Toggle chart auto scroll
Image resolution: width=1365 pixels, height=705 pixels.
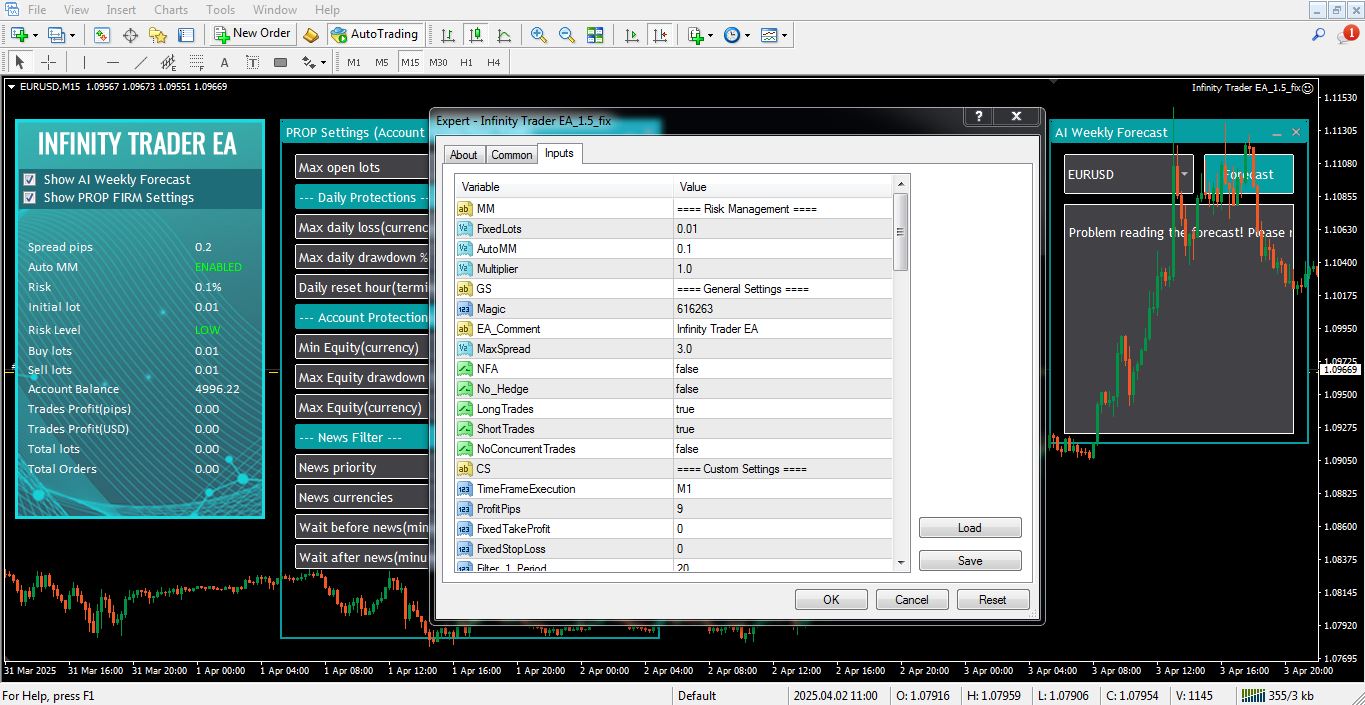pyautogui.click(x=631, y=35)
